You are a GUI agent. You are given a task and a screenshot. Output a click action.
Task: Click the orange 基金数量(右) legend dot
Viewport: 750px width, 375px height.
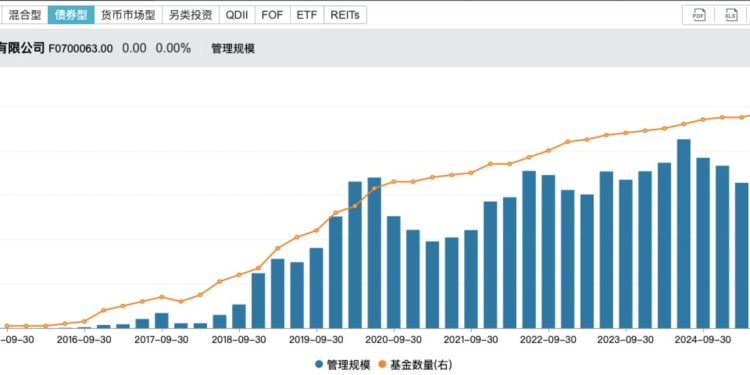coord(383,365)
